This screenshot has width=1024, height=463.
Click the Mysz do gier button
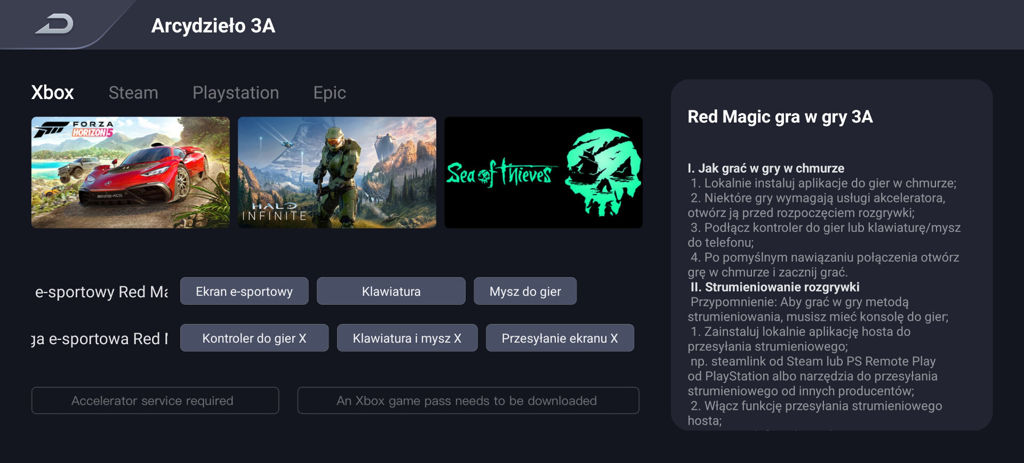(x=525, y=291)
